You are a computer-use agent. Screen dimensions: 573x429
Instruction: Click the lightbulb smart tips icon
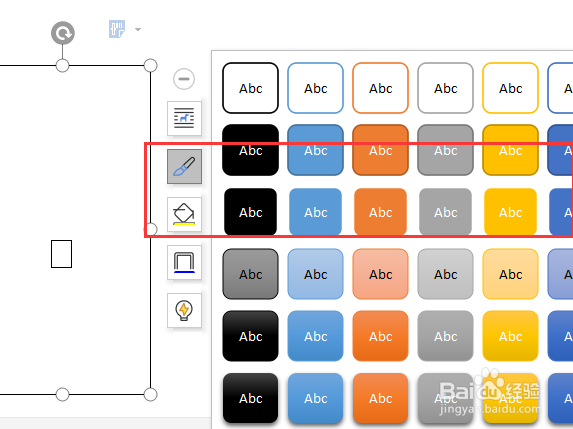pyautogui.click(x=184, y=310)
